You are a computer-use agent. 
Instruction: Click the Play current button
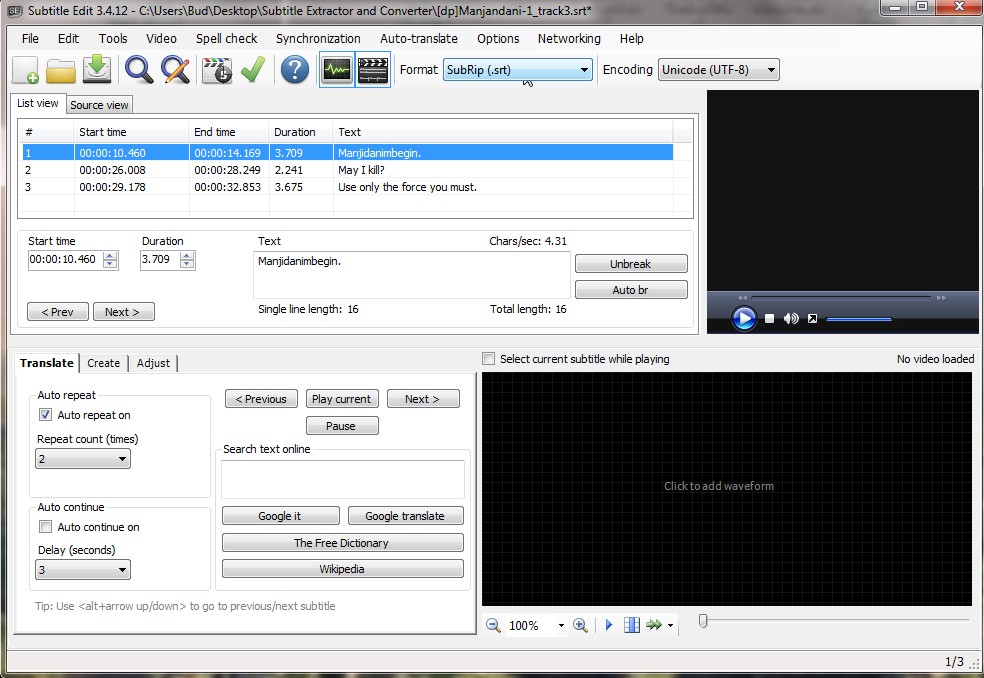[x=342, y=399]
